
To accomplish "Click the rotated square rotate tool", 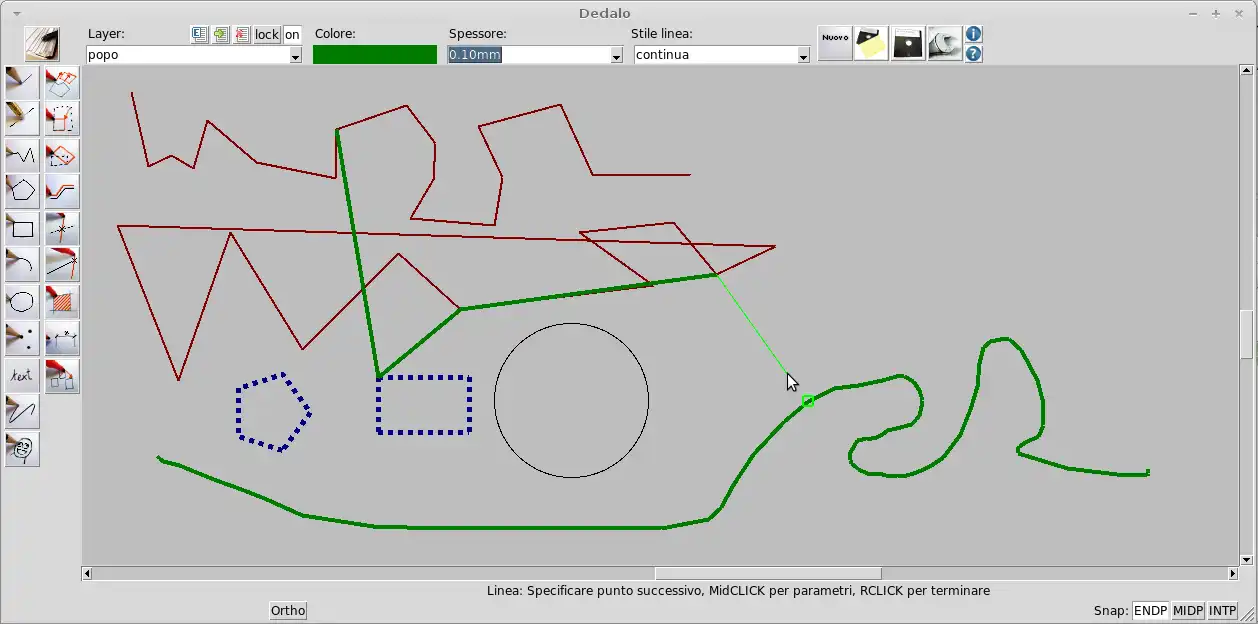I will [62, 155].
